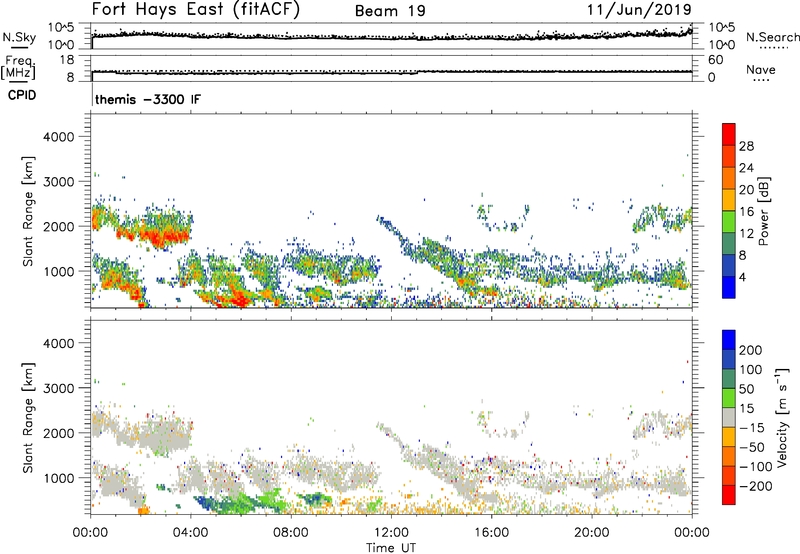Screen dimensions: 800x554
Task: Click the "-200" label on Velocity colorbar
Action: (756, 486)
